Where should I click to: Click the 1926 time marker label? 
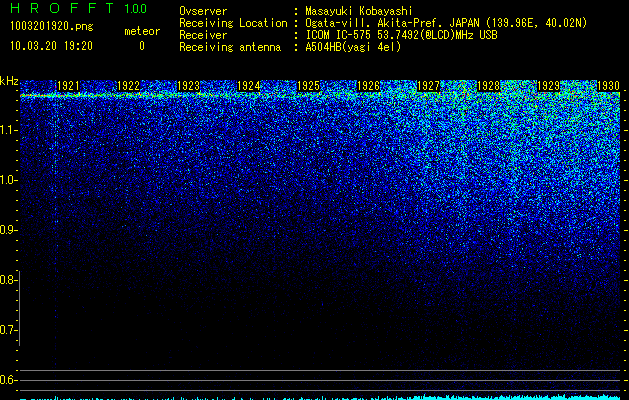[369, 86]
